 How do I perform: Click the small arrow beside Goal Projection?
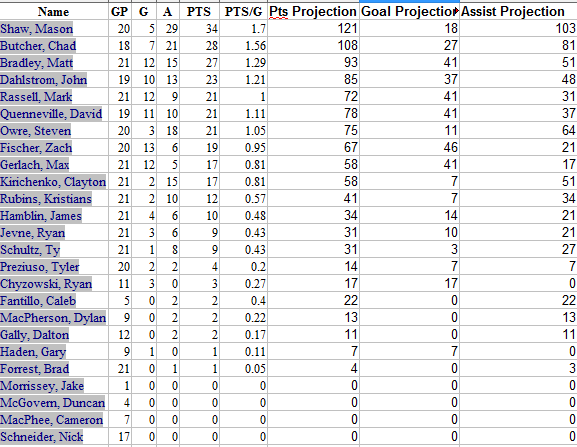point(457,12)
